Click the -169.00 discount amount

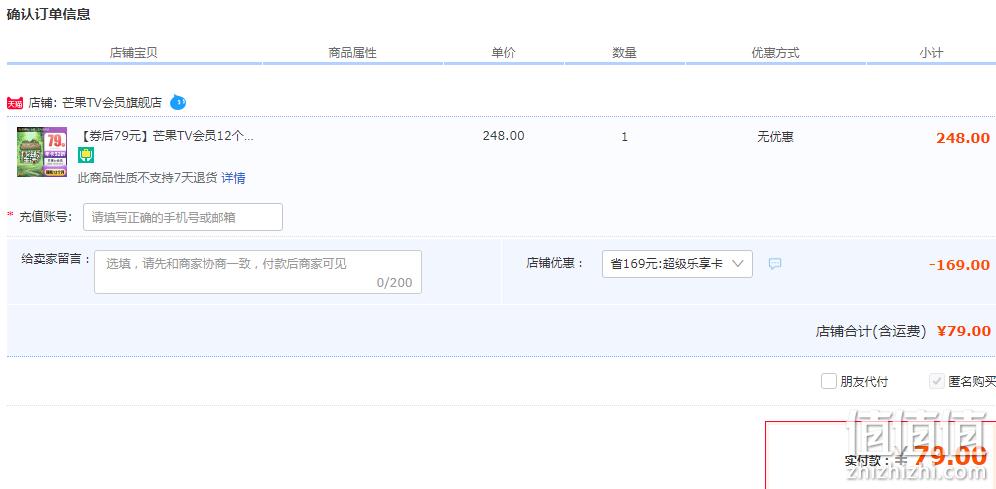959,265
